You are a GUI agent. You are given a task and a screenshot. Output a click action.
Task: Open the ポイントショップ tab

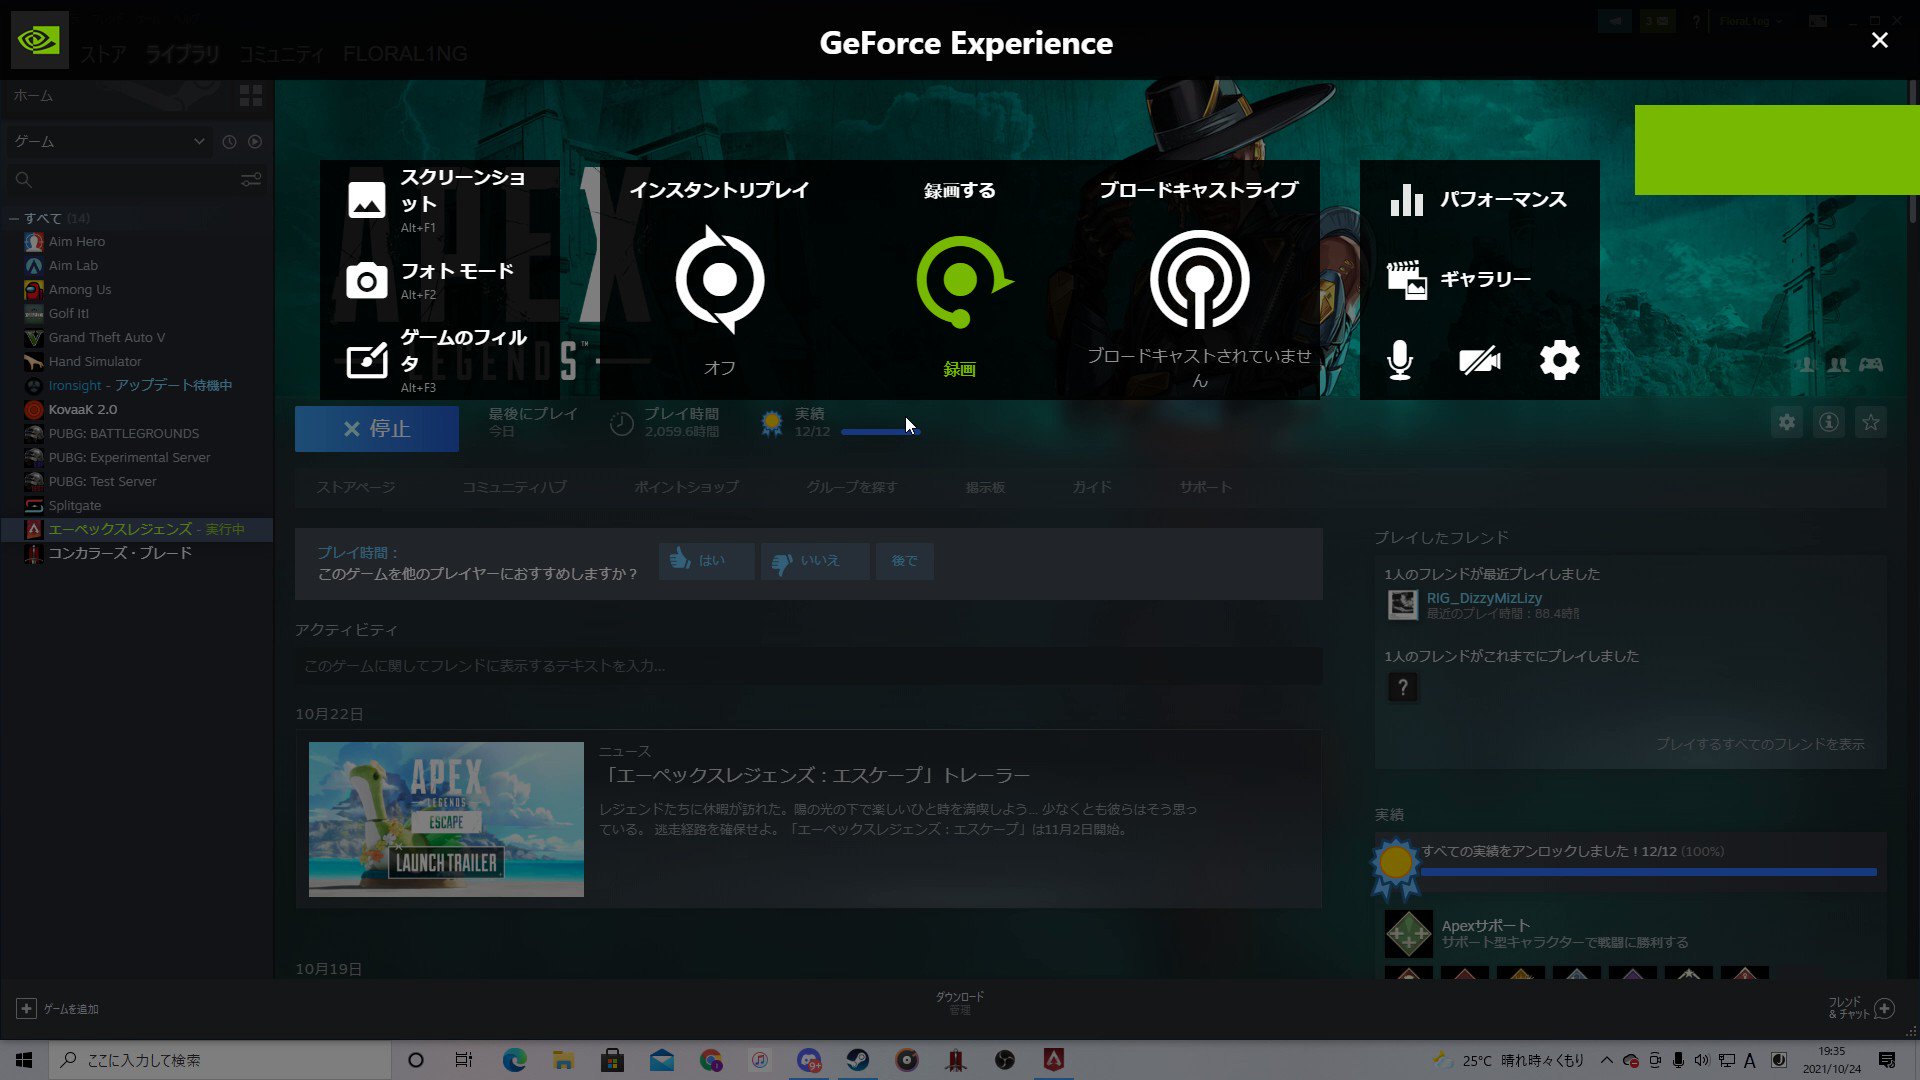[686, 487]
